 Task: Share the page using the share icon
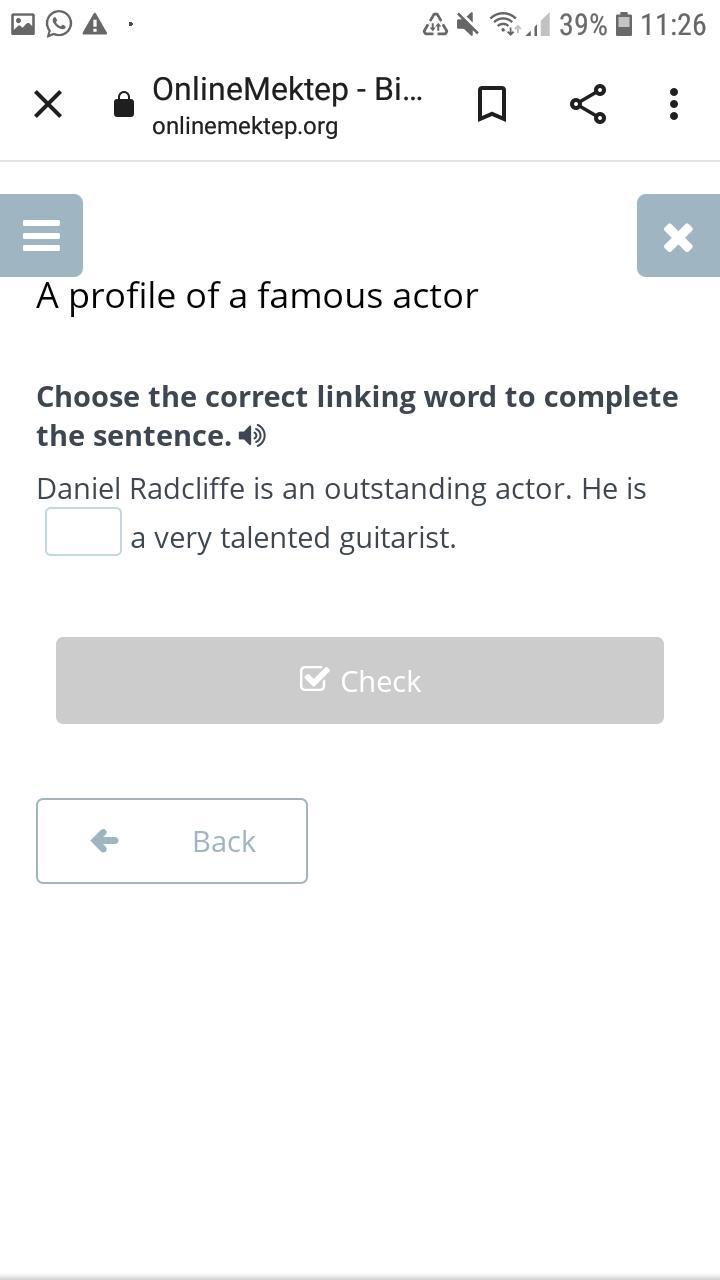tap(588, 104)
